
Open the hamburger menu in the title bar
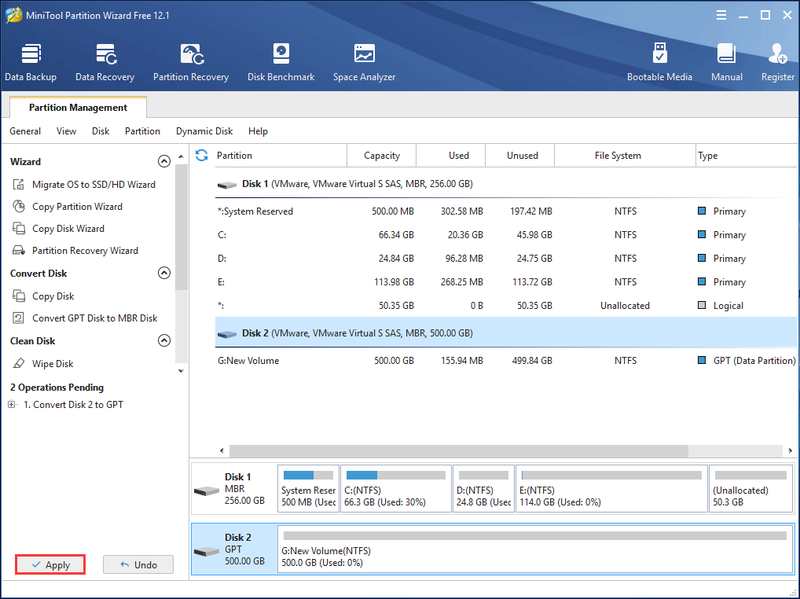[721, 15]
